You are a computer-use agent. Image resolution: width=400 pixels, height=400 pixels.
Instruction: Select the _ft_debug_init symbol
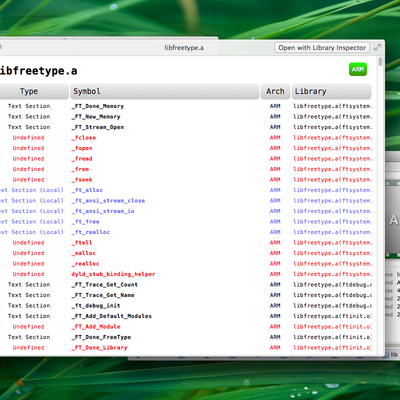click(x=96, y=306)
